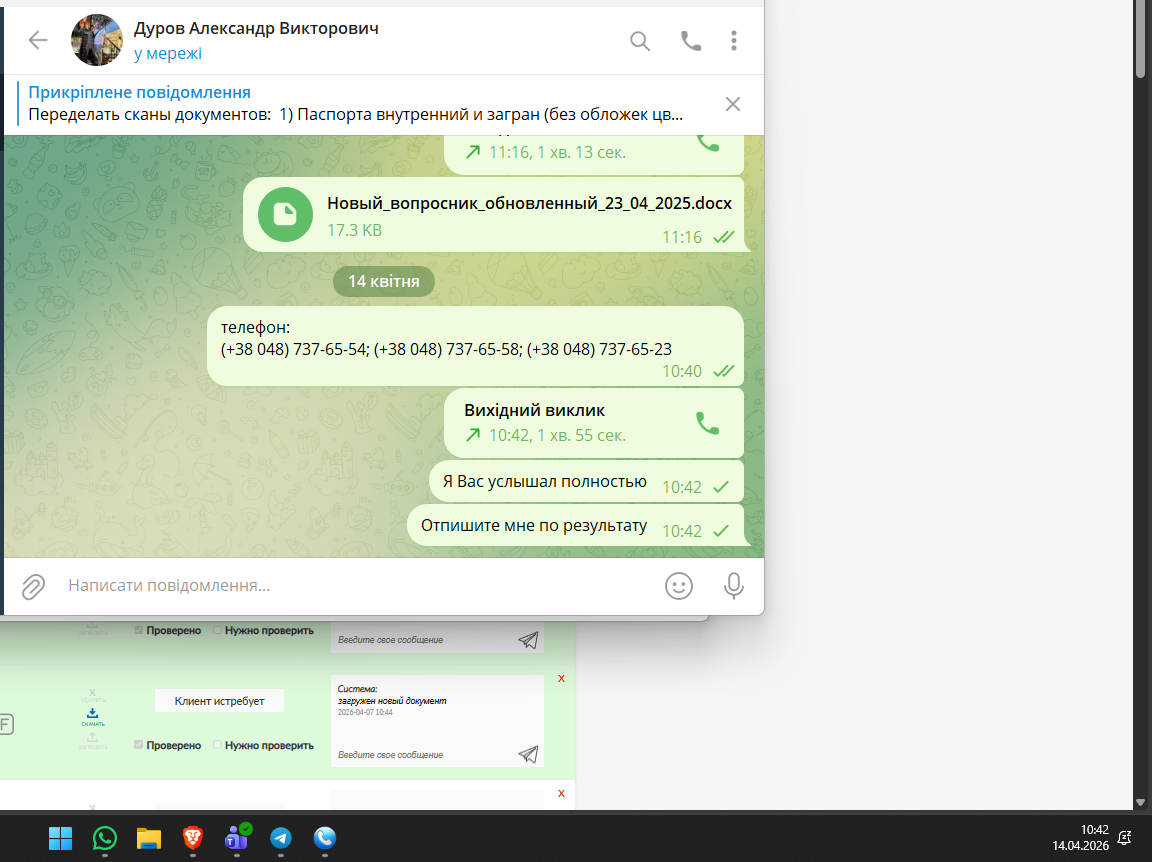Select the 'Я Вас услышал полностью' message
The image size is (1152, 862).
coord(586,481)
